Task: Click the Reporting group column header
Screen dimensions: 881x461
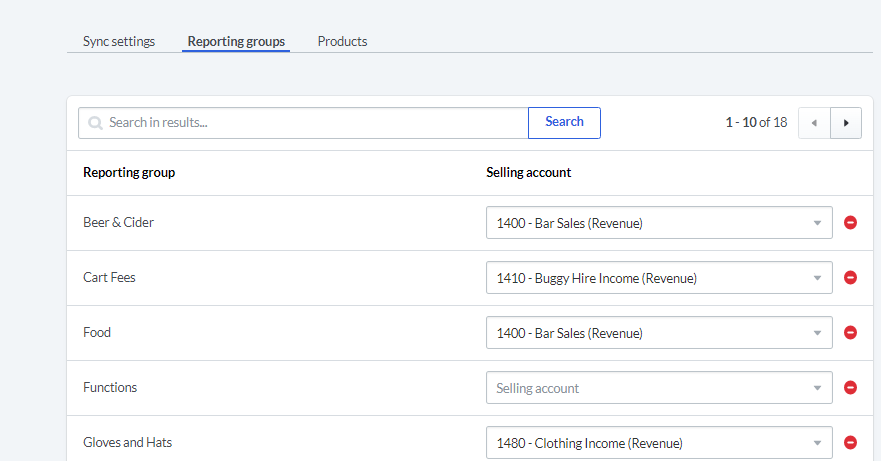Action: pos(129,173)
